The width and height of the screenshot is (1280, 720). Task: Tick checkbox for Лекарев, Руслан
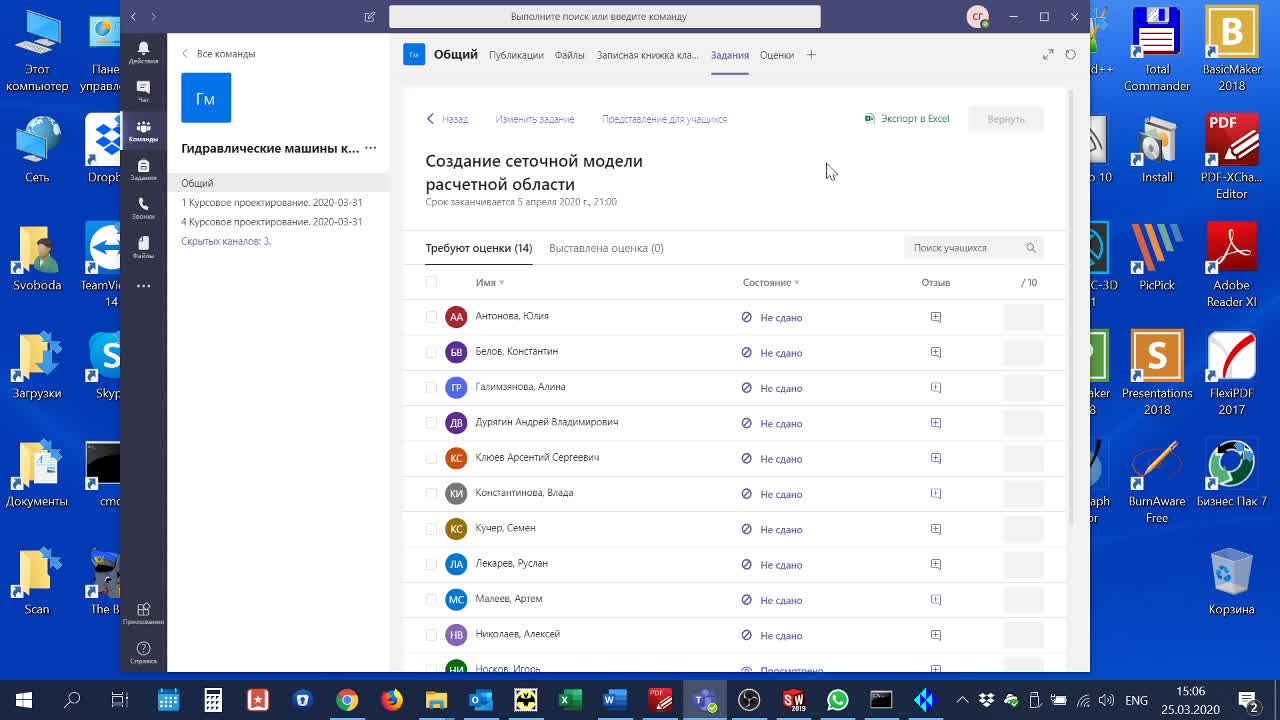[x=431, y=564]
